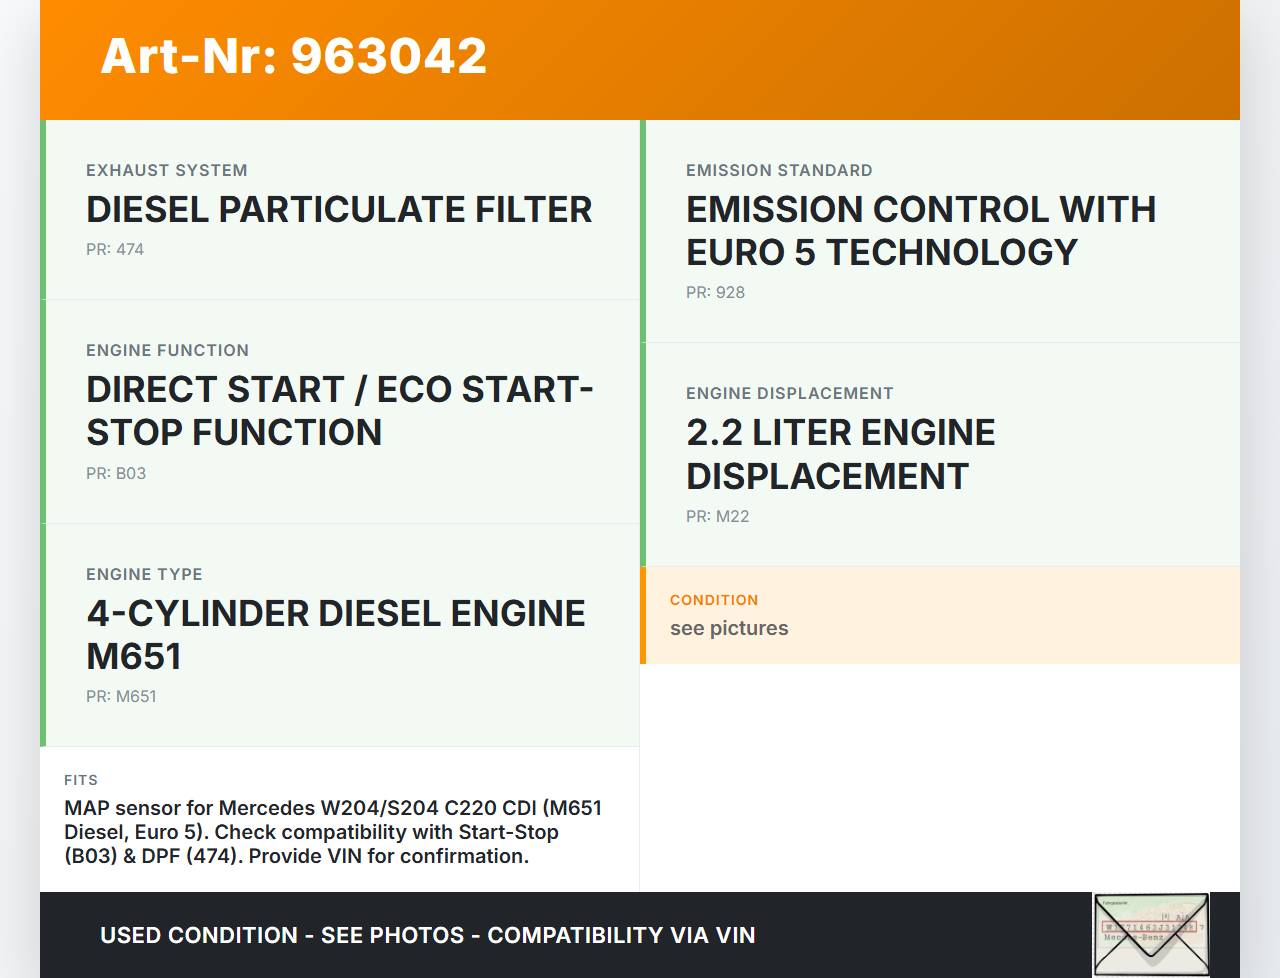Viewport: 1280px width, 978px height.
Task: Click the Used Condition footer banner text
Action: tap(427, 936)
